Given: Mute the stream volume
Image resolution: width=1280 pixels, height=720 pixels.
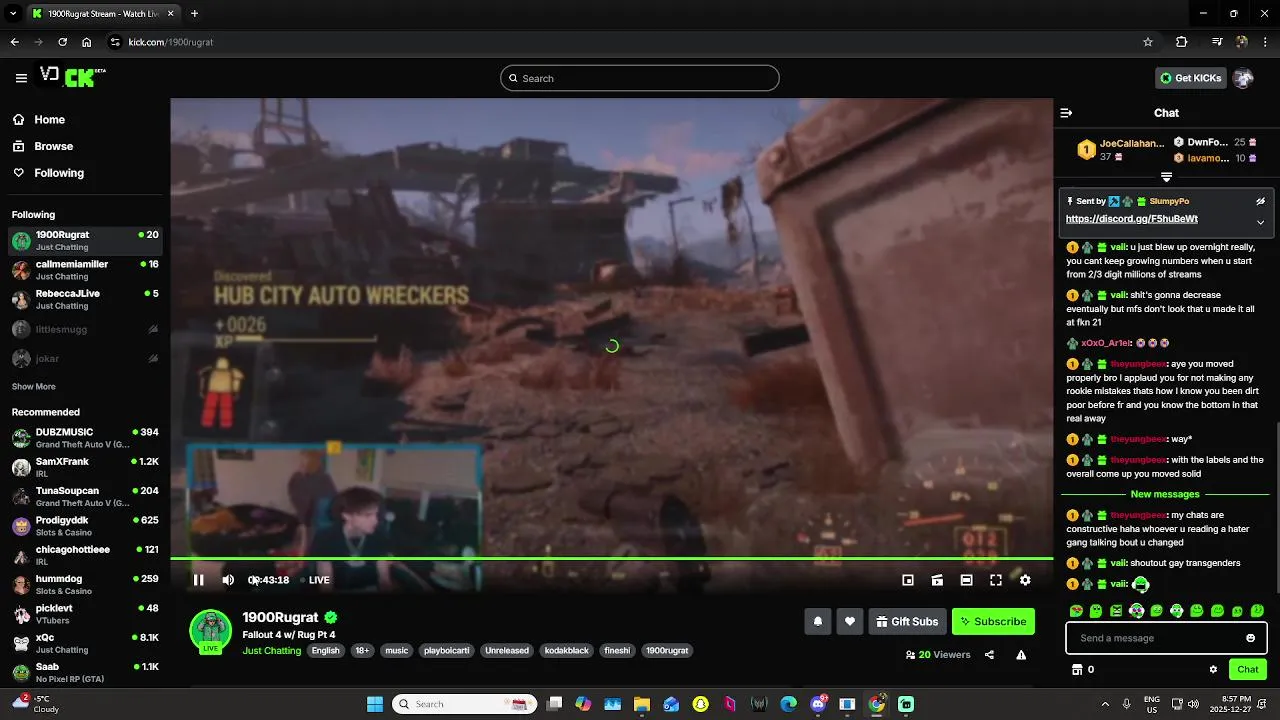Looking at the screenshot, I should 228,580.
